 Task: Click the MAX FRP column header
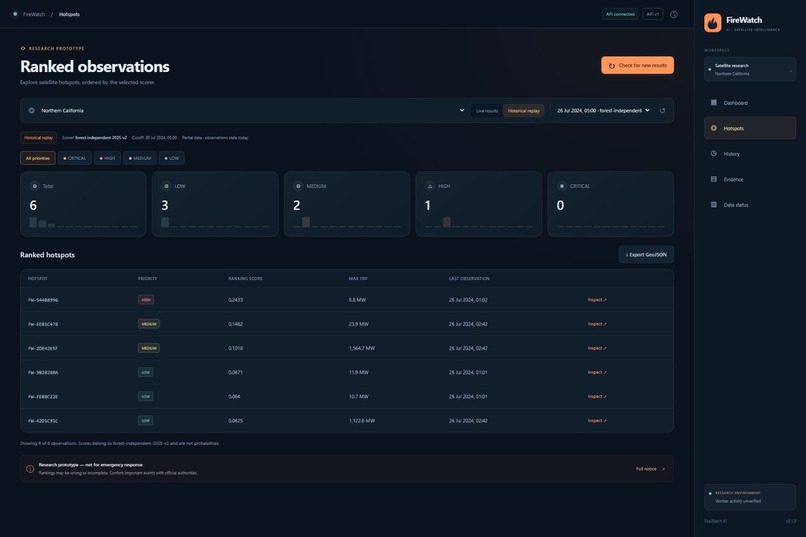[358, 279]
